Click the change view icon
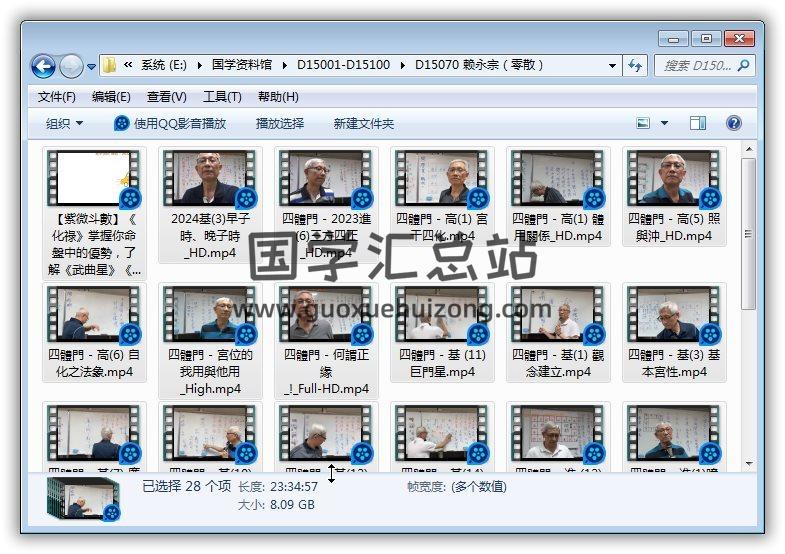Screen dimensions: 785x554 pyautogui.click(x=645, y=123)
